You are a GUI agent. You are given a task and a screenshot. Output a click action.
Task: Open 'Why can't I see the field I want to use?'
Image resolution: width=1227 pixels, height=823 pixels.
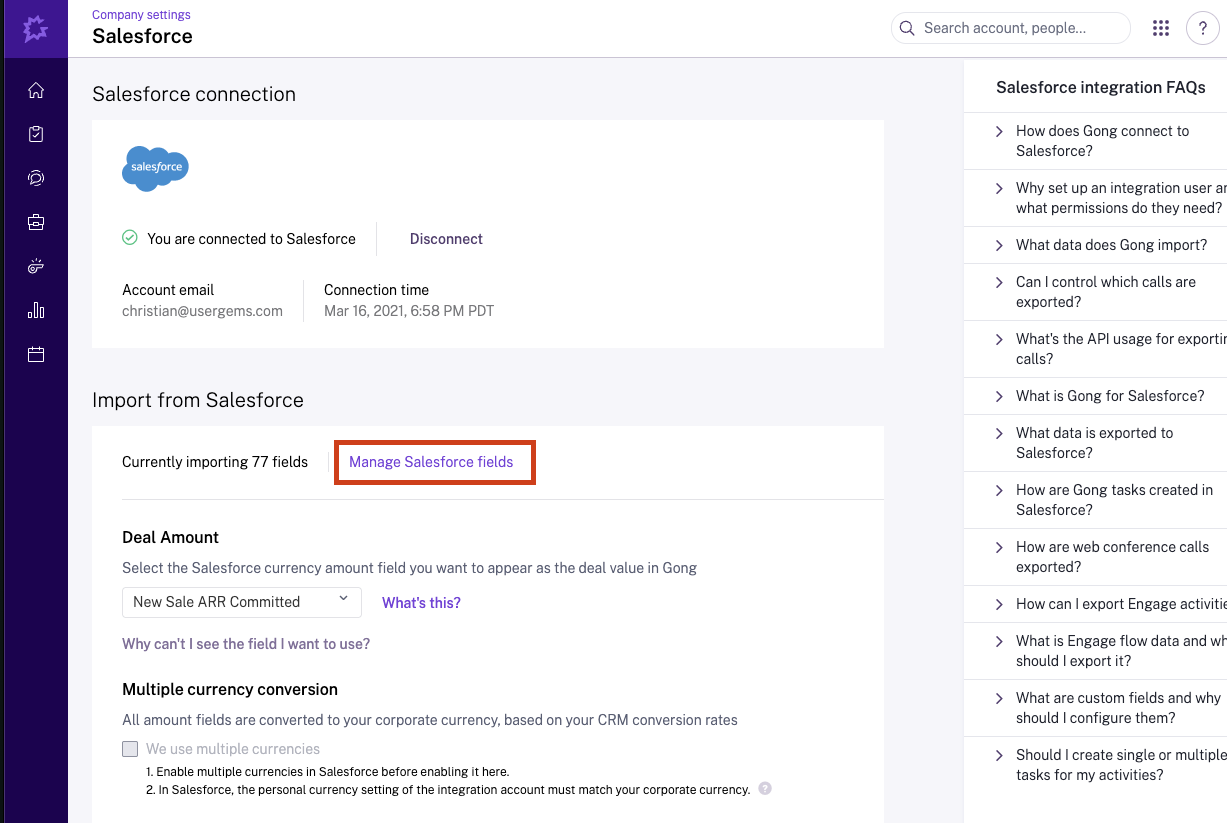click(246, 644)
